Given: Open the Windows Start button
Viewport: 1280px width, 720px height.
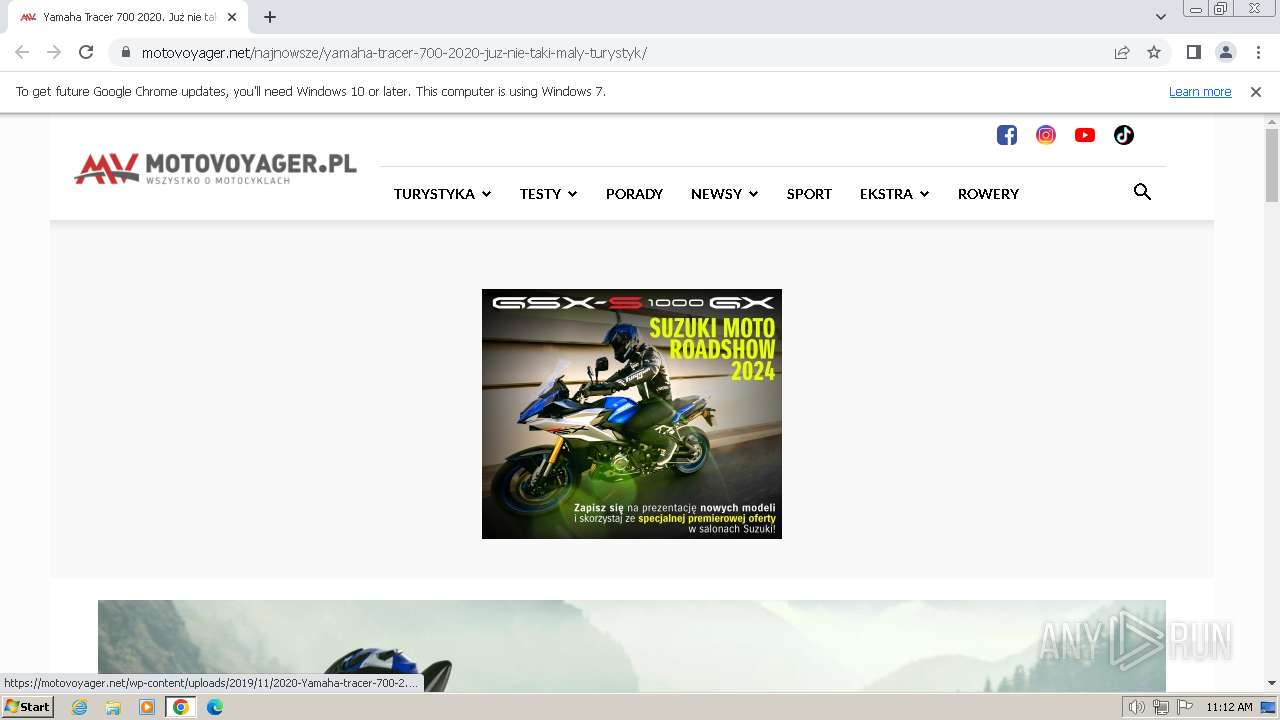Looking at the screenshot, I should pos(27,707).
